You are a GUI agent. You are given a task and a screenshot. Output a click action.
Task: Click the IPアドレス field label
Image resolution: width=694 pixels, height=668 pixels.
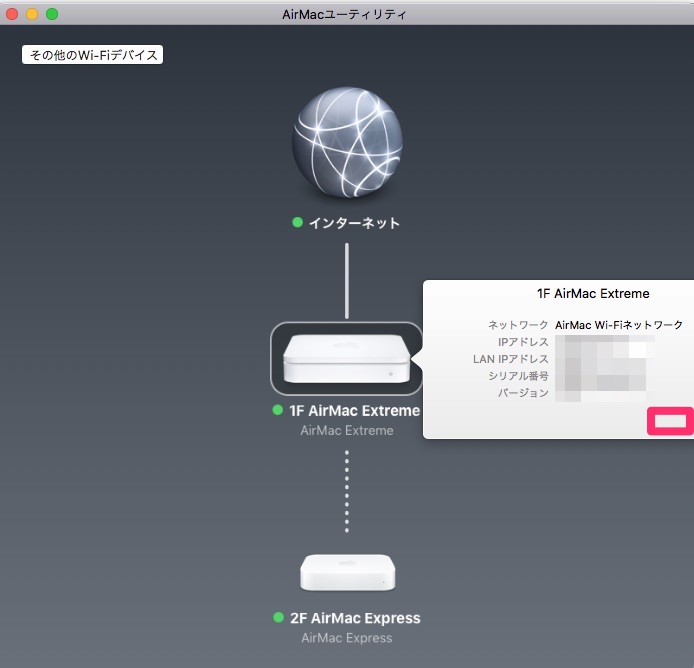coord(523,342)
